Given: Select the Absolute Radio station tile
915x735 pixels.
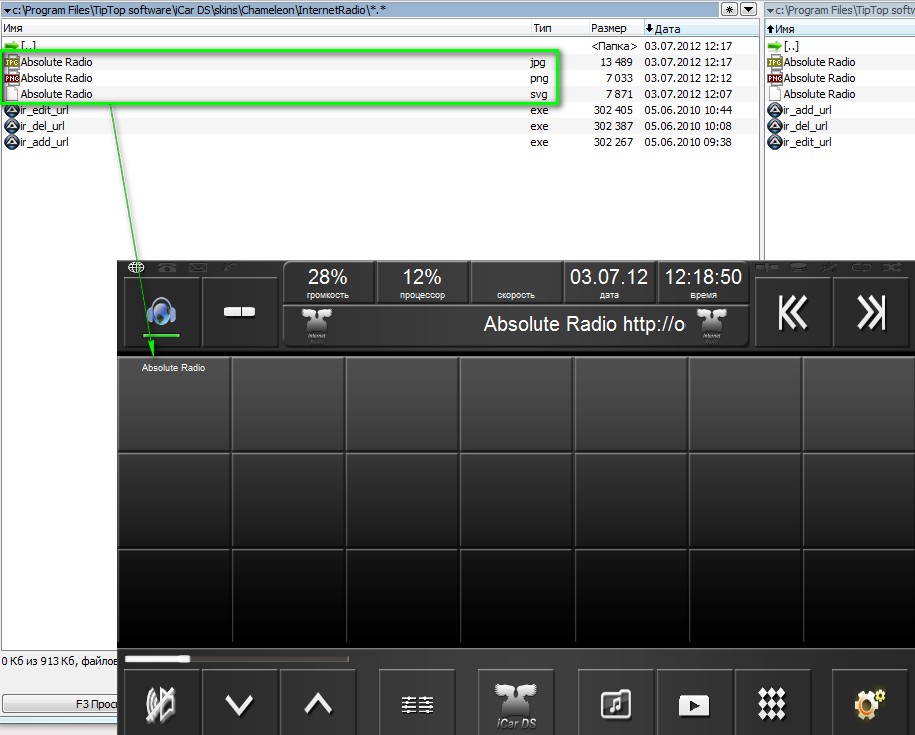Looking at the screenshot, I should pyautogui.click(x=174, y=404).
